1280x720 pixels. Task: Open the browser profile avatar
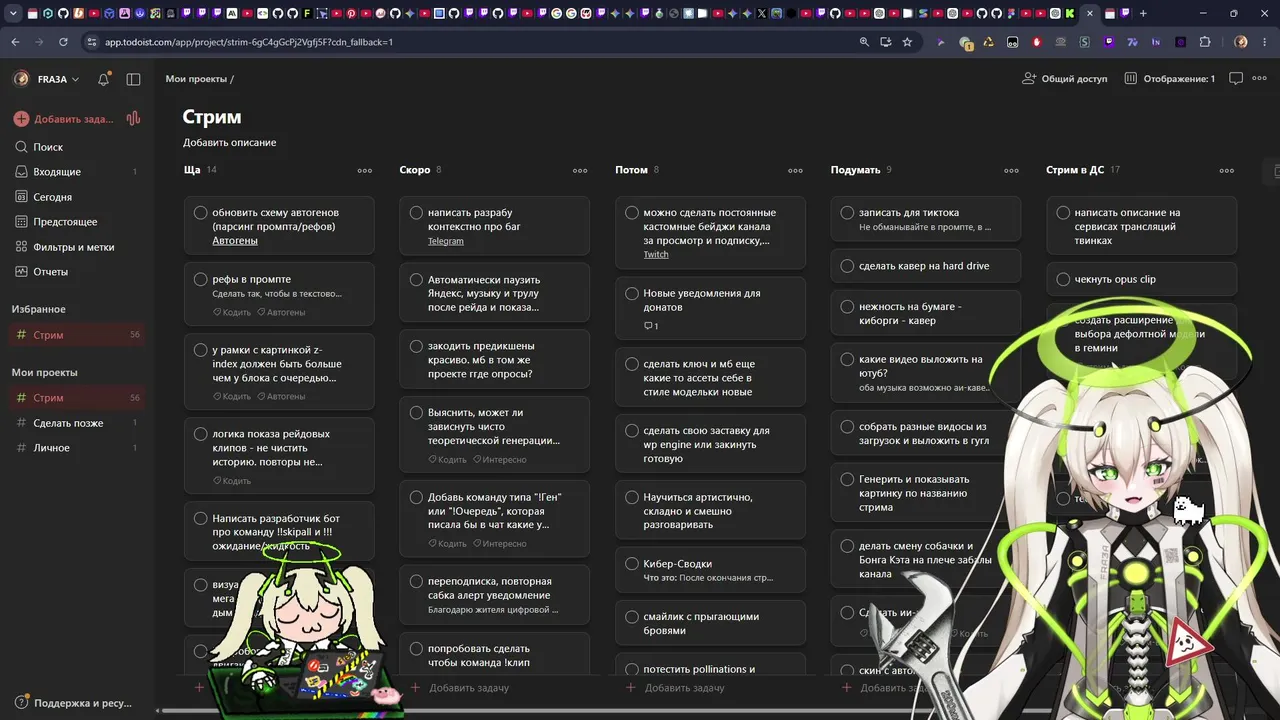1241,42
